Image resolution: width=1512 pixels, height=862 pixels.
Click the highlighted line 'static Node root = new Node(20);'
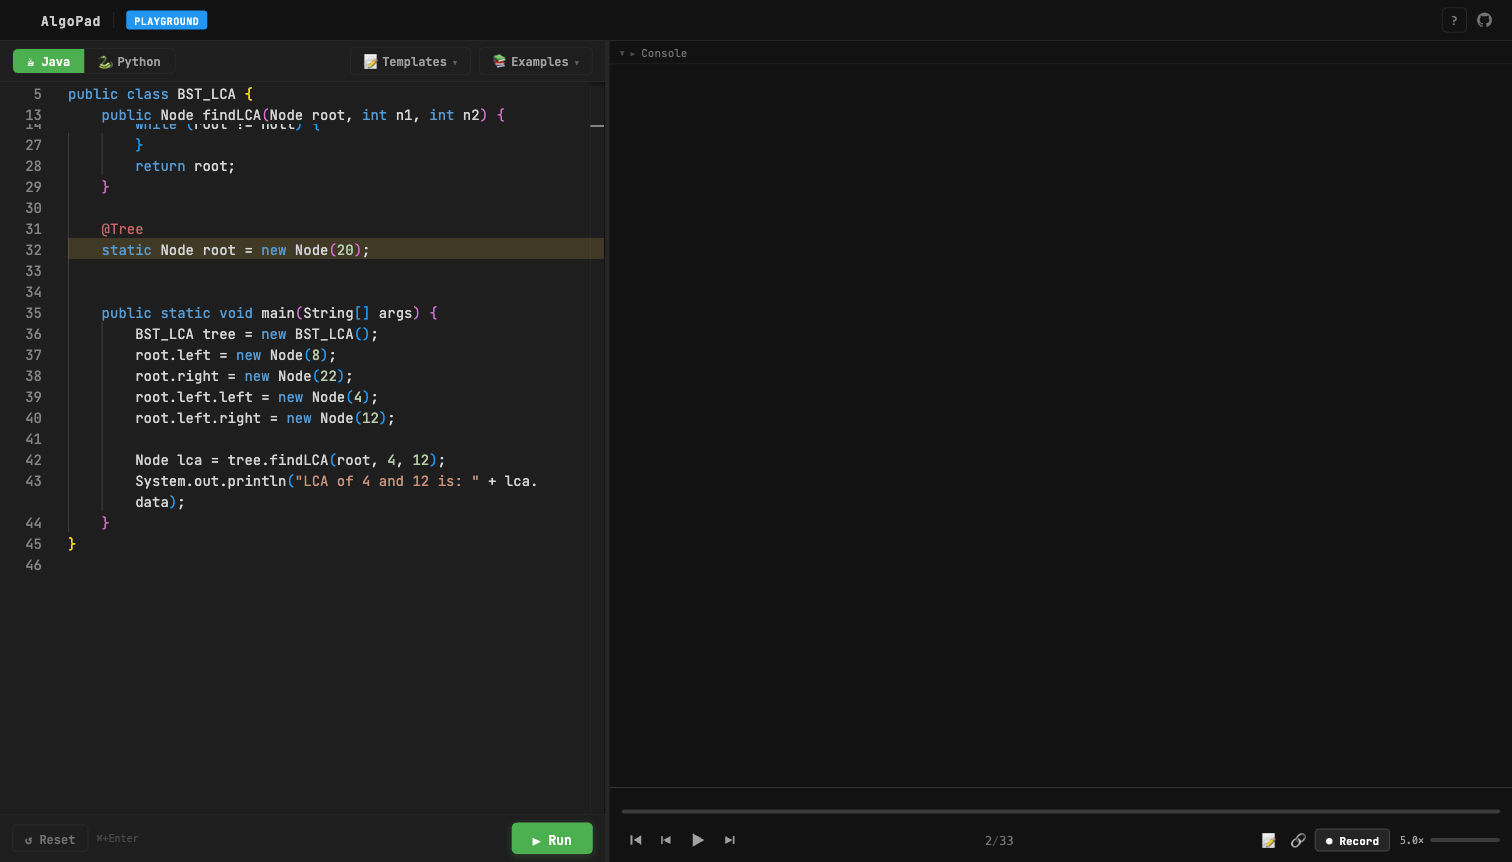[336, 249]
